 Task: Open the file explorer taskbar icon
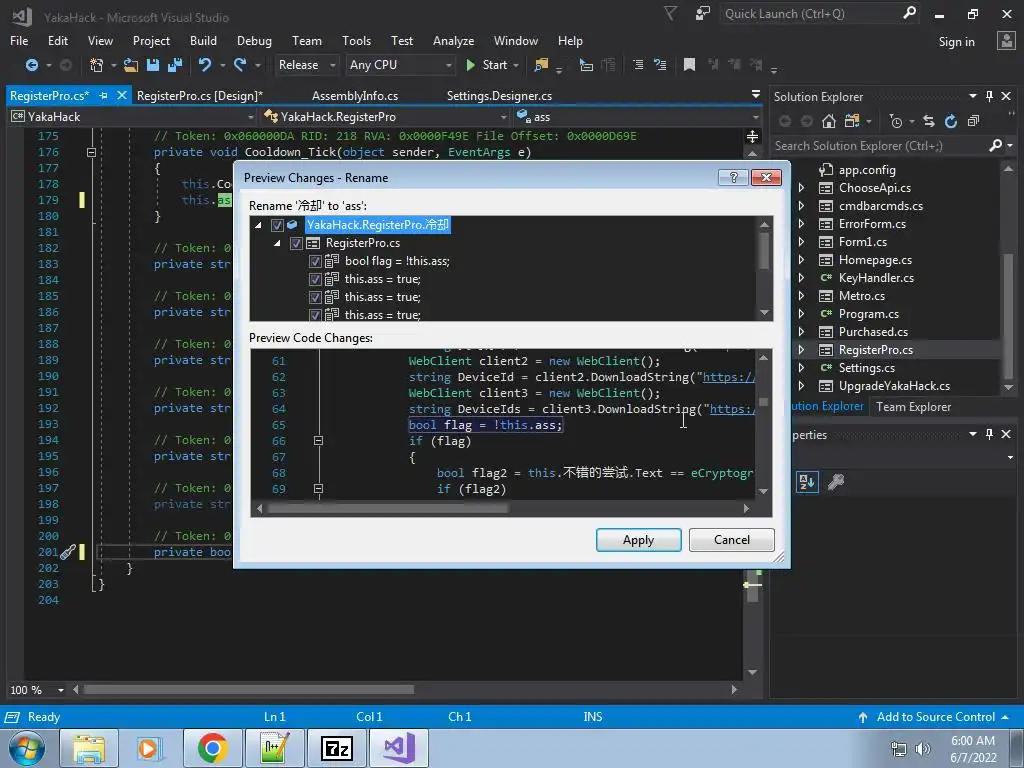point(89,748)
